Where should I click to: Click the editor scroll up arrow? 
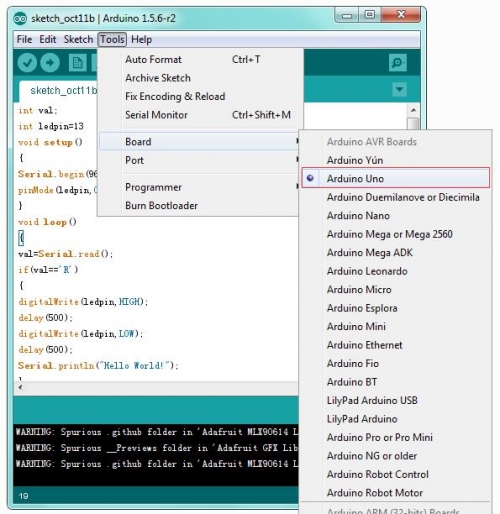point(413,110)
